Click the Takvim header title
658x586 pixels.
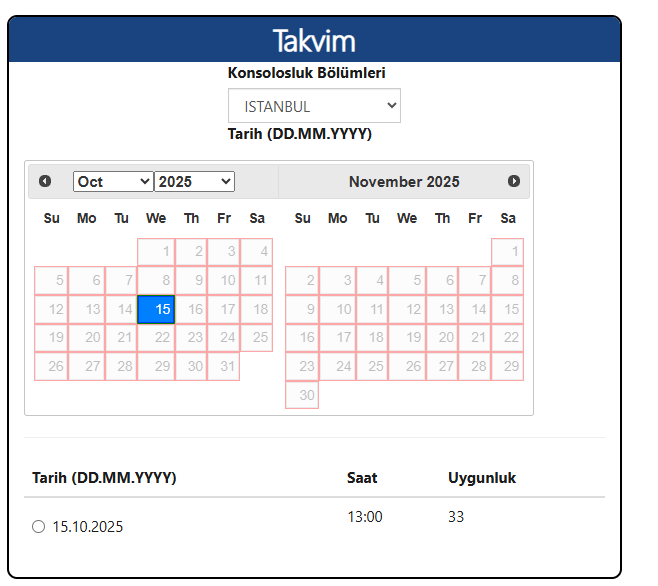(314, 41)
